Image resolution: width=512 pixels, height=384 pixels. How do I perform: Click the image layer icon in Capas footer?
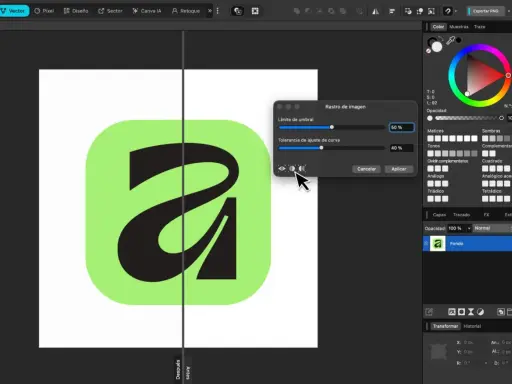[452, 312]
